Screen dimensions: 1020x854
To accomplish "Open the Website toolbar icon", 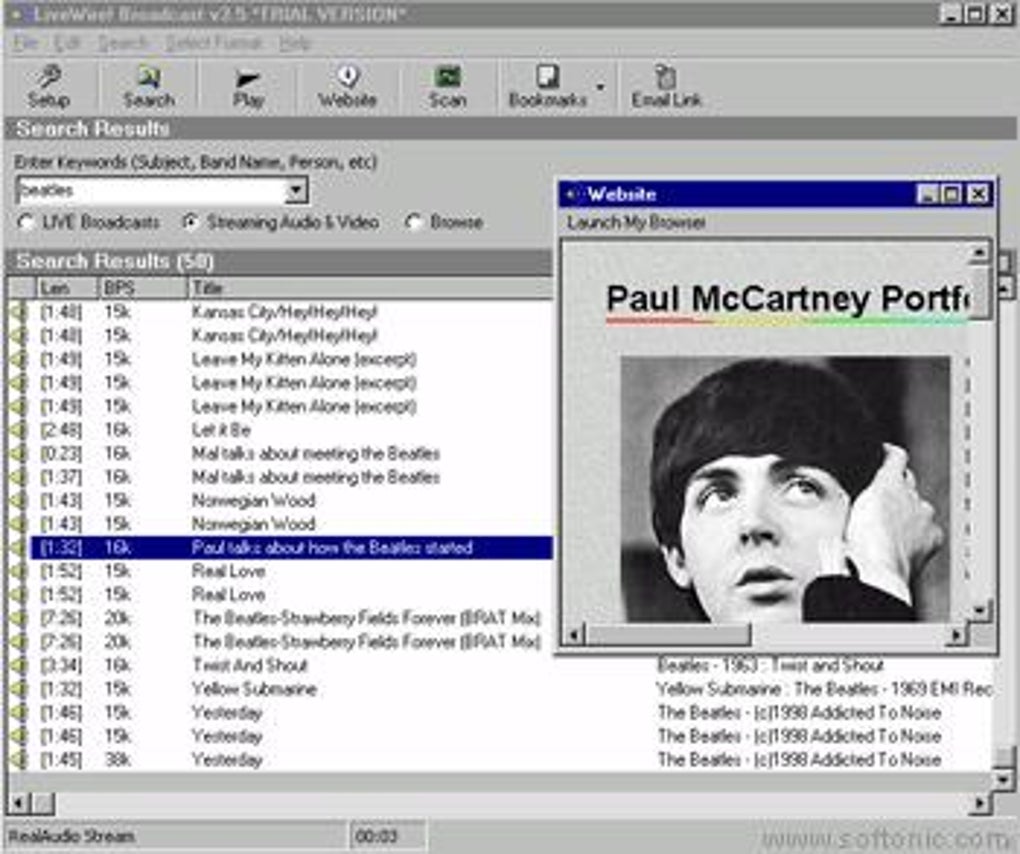I will click(347, 86).
